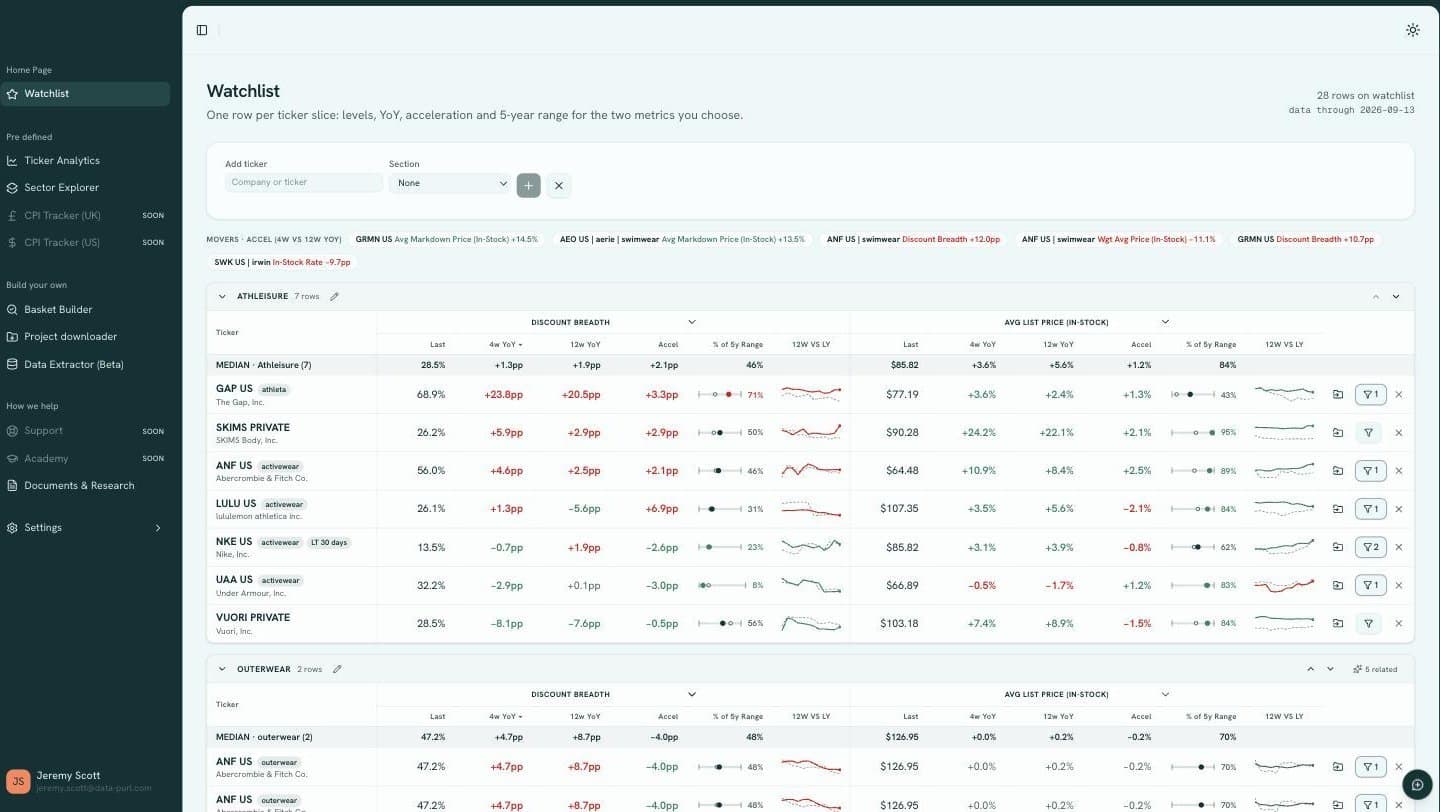Viewport: 1440px width, 812px height.
Task: Edit the Athleisure section name pencil
Action: tap(335, 297)
